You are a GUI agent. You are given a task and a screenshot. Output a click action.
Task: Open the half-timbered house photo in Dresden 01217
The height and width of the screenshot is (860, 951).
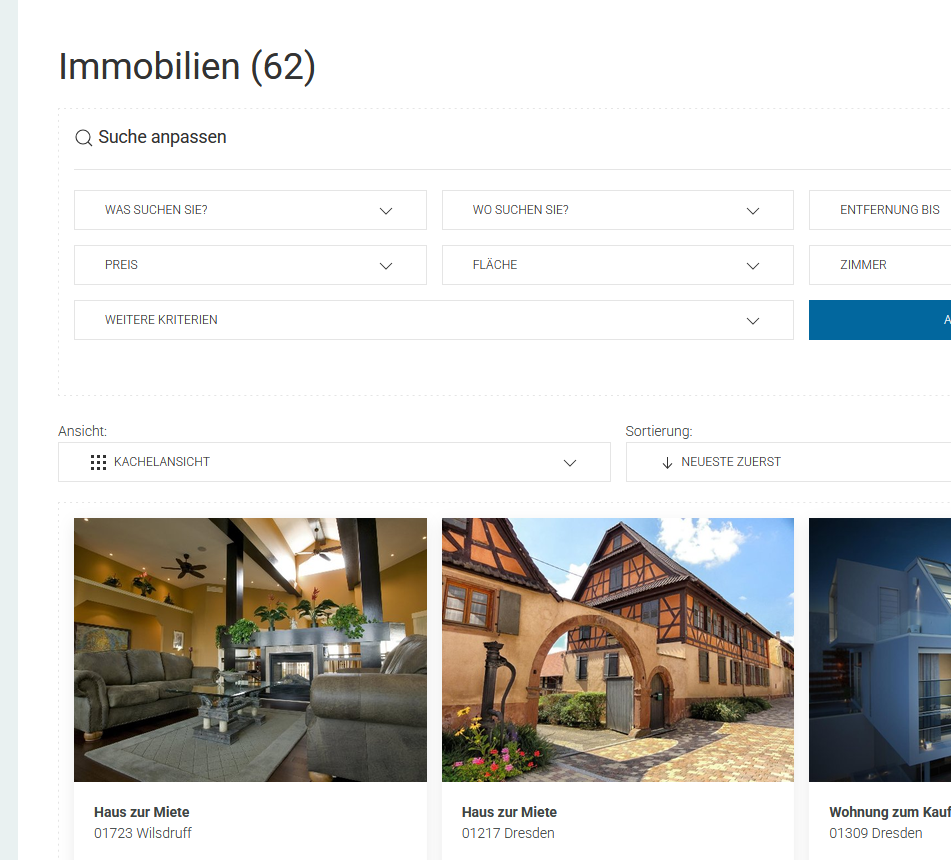pos(617,650)
